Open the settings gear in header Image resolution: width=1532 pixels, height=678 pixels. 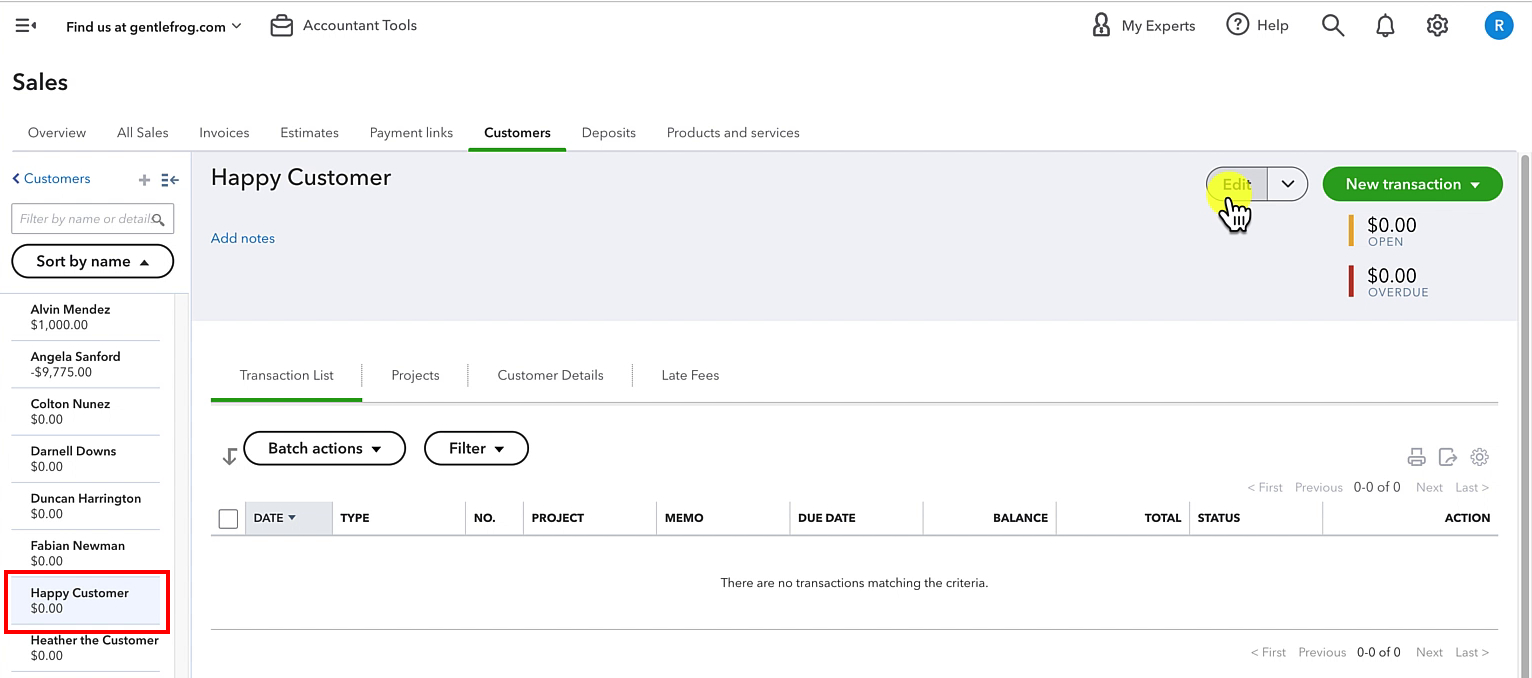(1437, 26)
